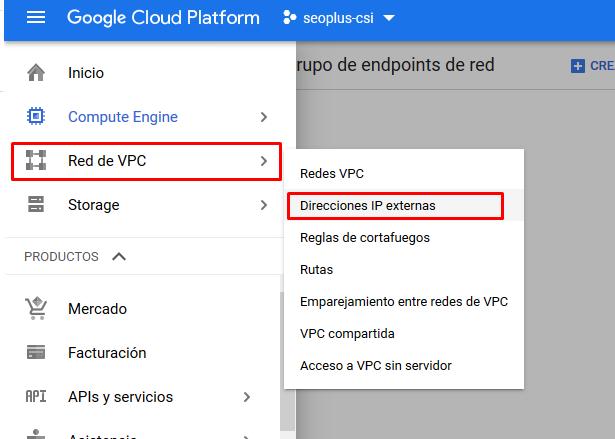This screenshot has height=439, width=615.
Task: Collapse the PRODUCTOS section
Action: (x=119, y=257)
